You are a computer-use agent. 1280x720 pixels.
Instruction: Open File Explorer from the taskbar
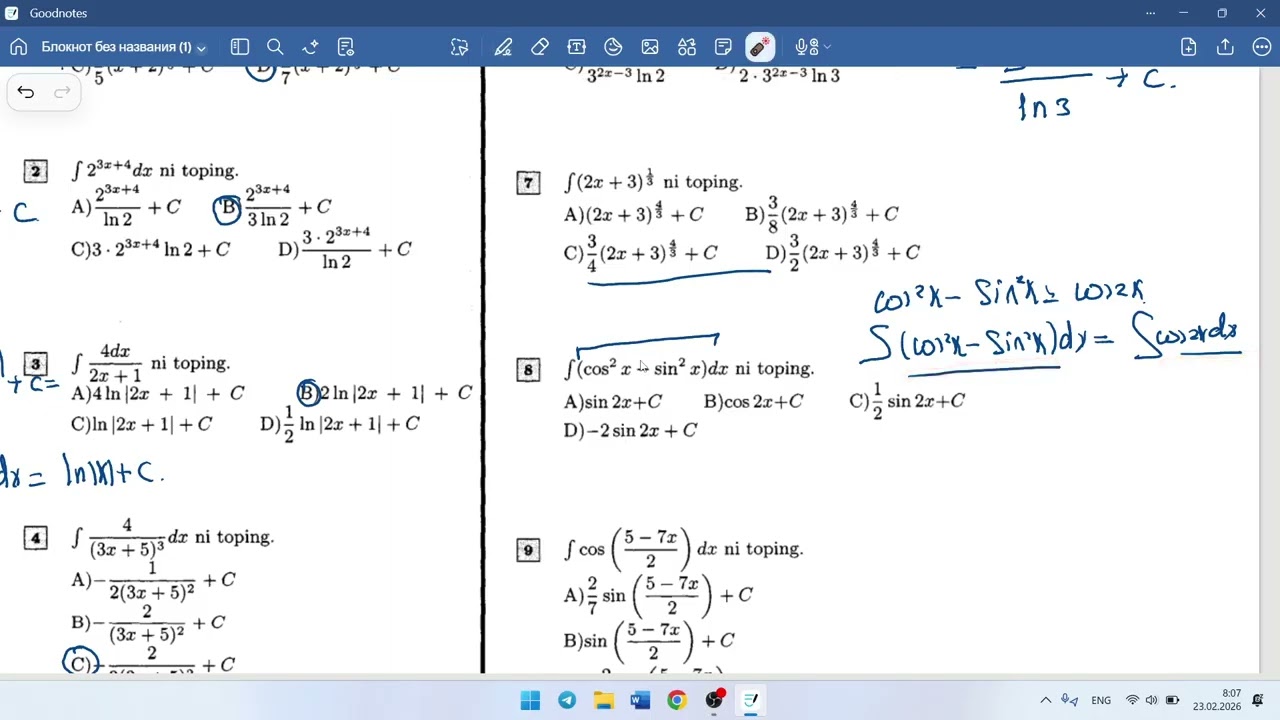click(603, 700)
